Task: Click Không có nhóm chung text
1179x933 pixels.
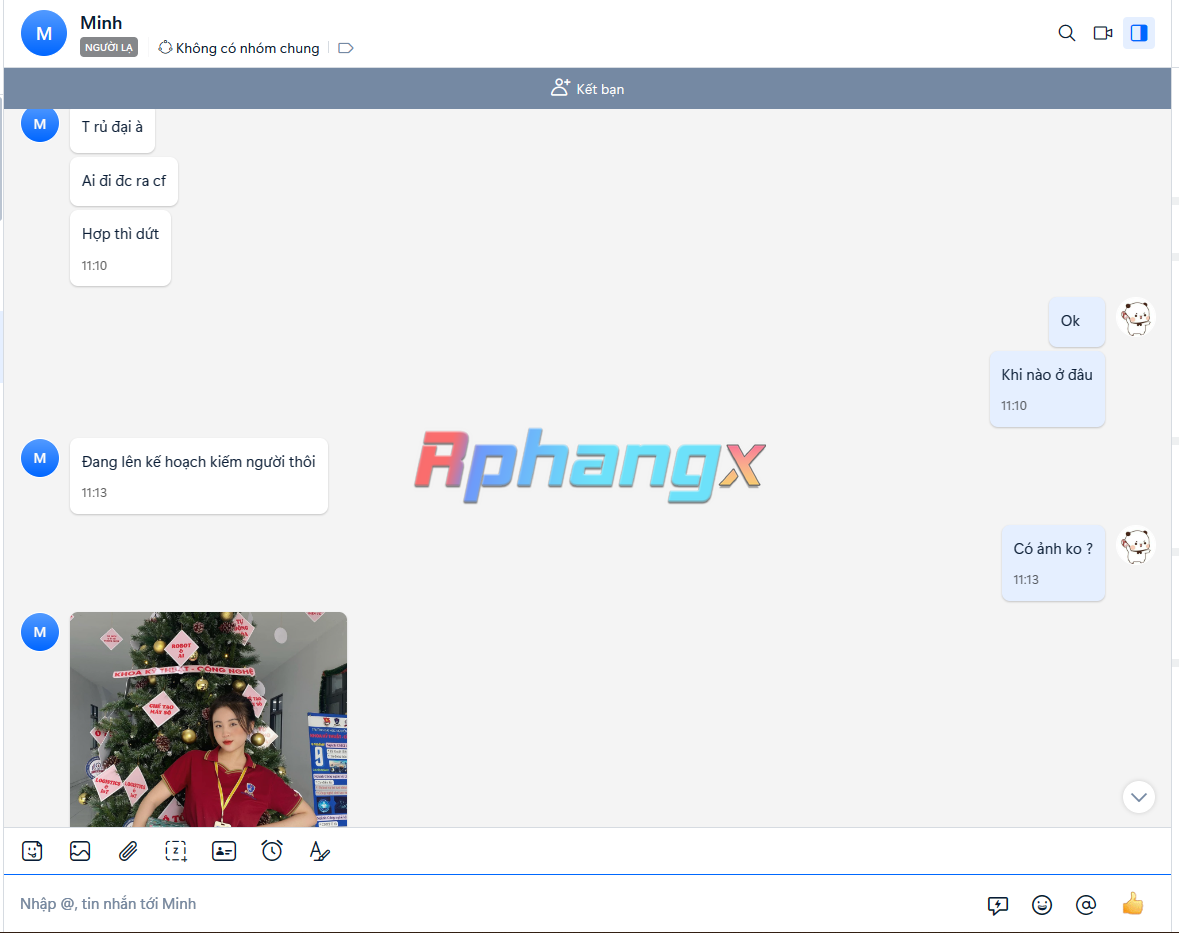Action: click(x=247, y=48)
